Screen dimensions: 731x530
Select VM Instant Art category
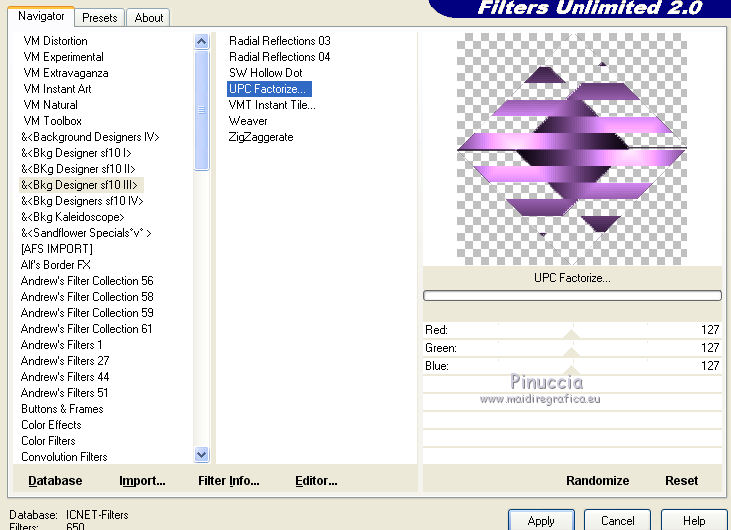[x=57, y=89]
